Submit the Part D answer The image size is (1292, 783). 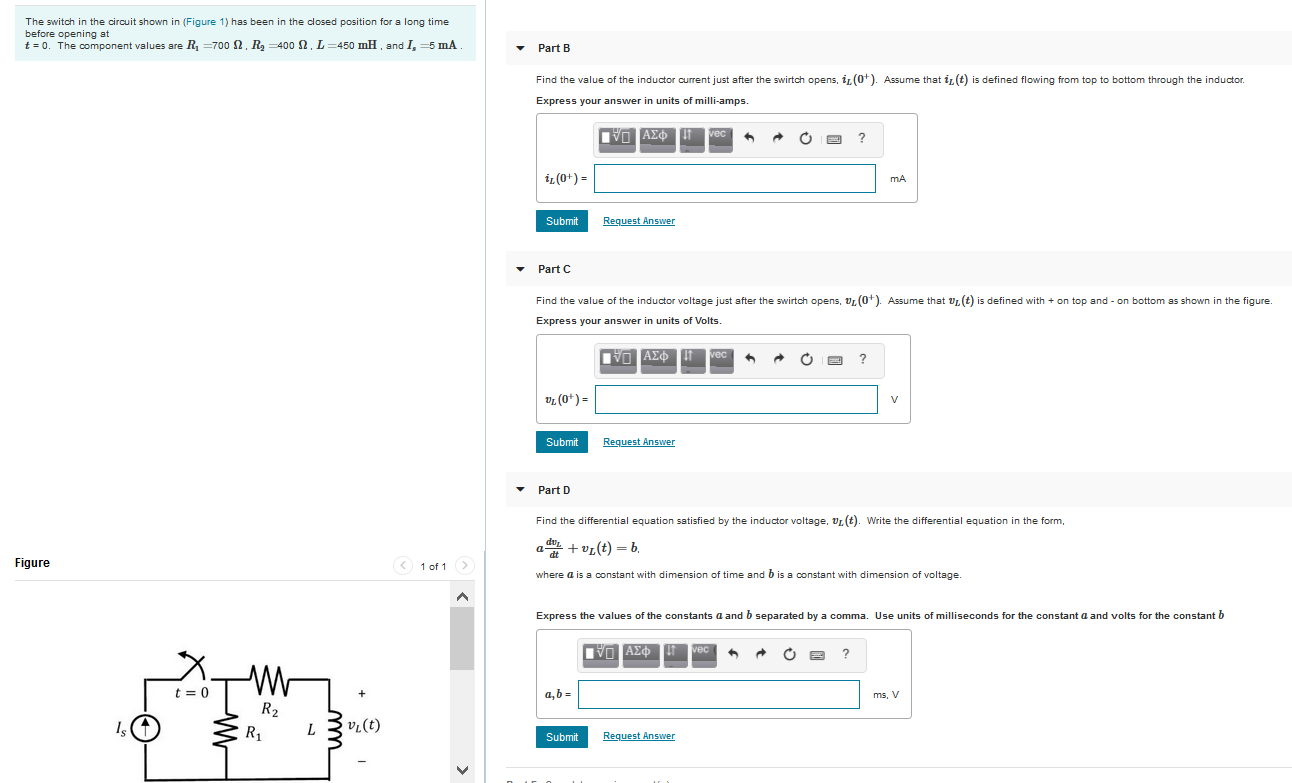click(x=562, y=737)
